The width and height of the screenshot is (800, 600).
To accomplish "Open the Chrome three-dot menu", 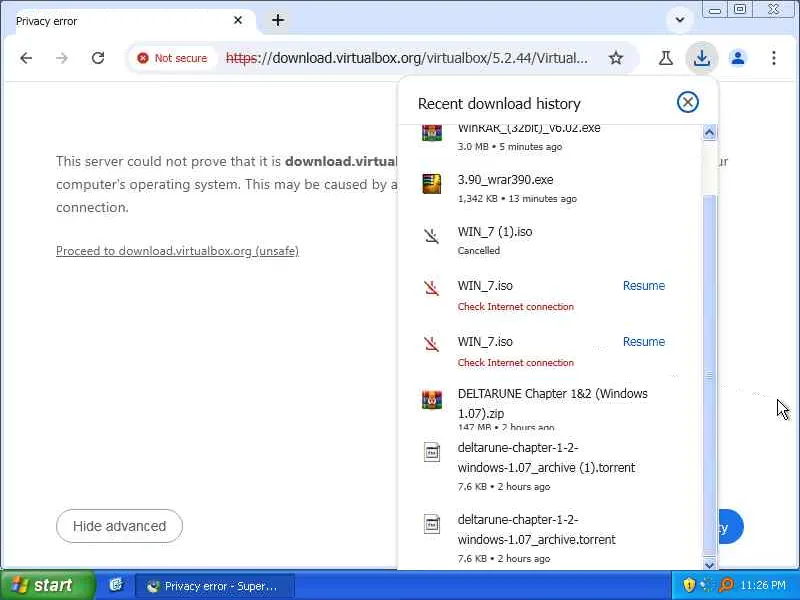I will click(x=774, y=58).
